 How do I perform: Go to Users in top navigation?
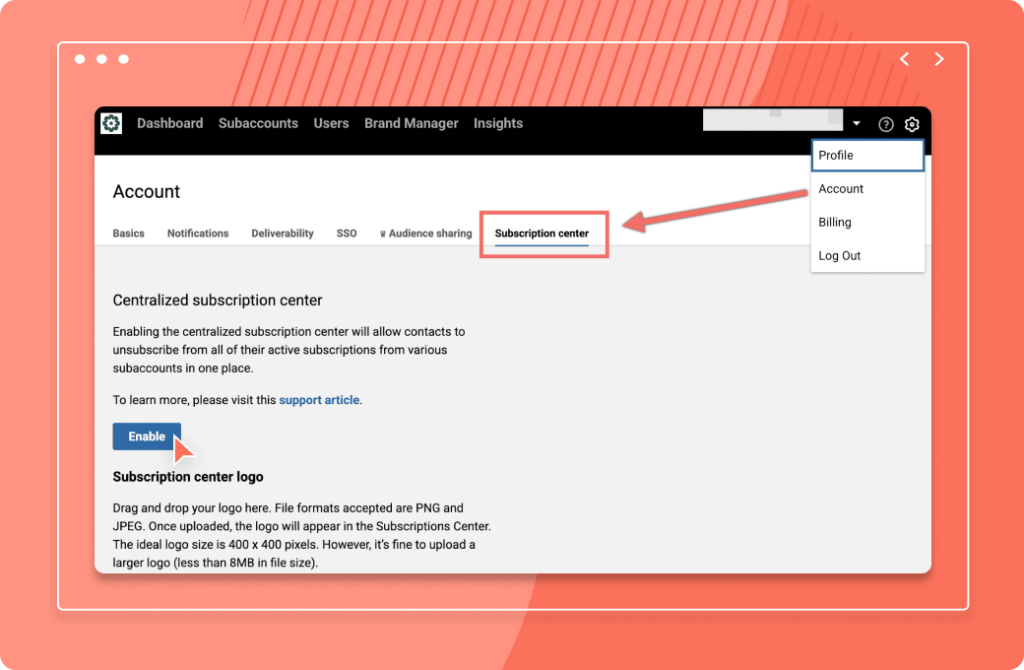click(x=331, y=123)
